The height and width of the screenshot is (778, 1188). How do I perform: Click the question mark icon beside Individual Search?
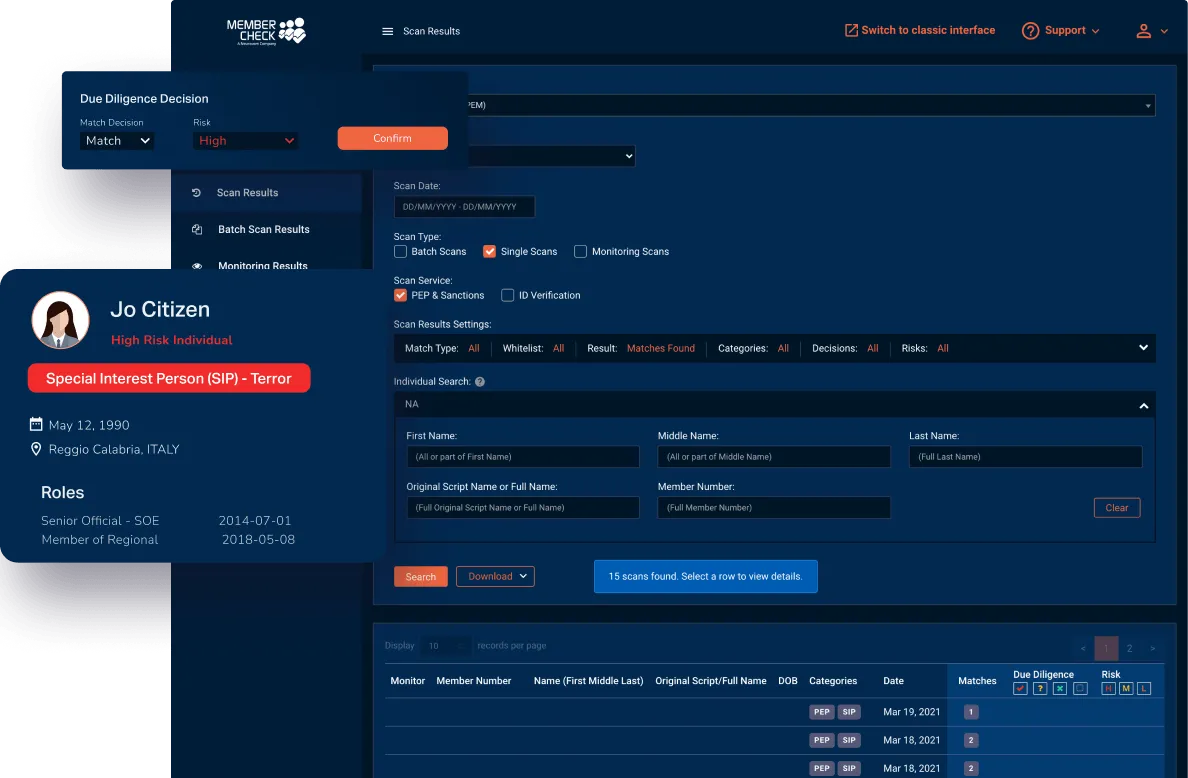pos(479,380)
